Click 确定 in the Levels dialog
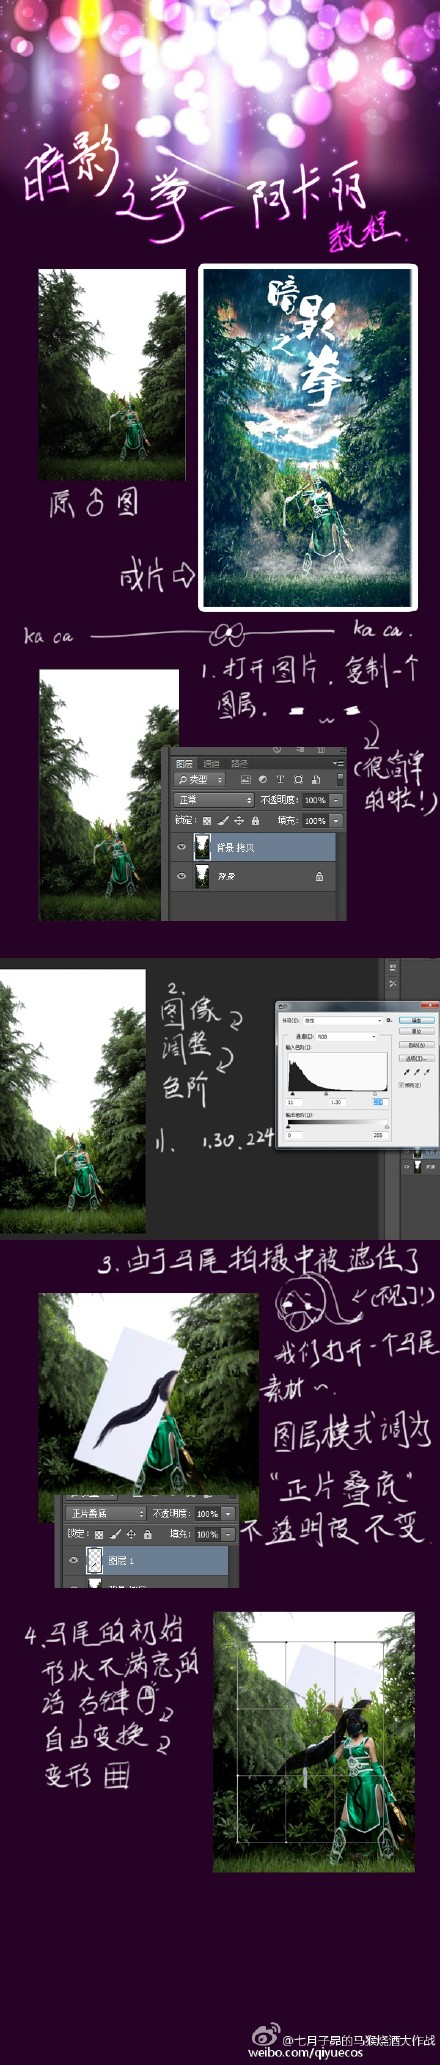The image size is (440, 2065). [416, 1020]
